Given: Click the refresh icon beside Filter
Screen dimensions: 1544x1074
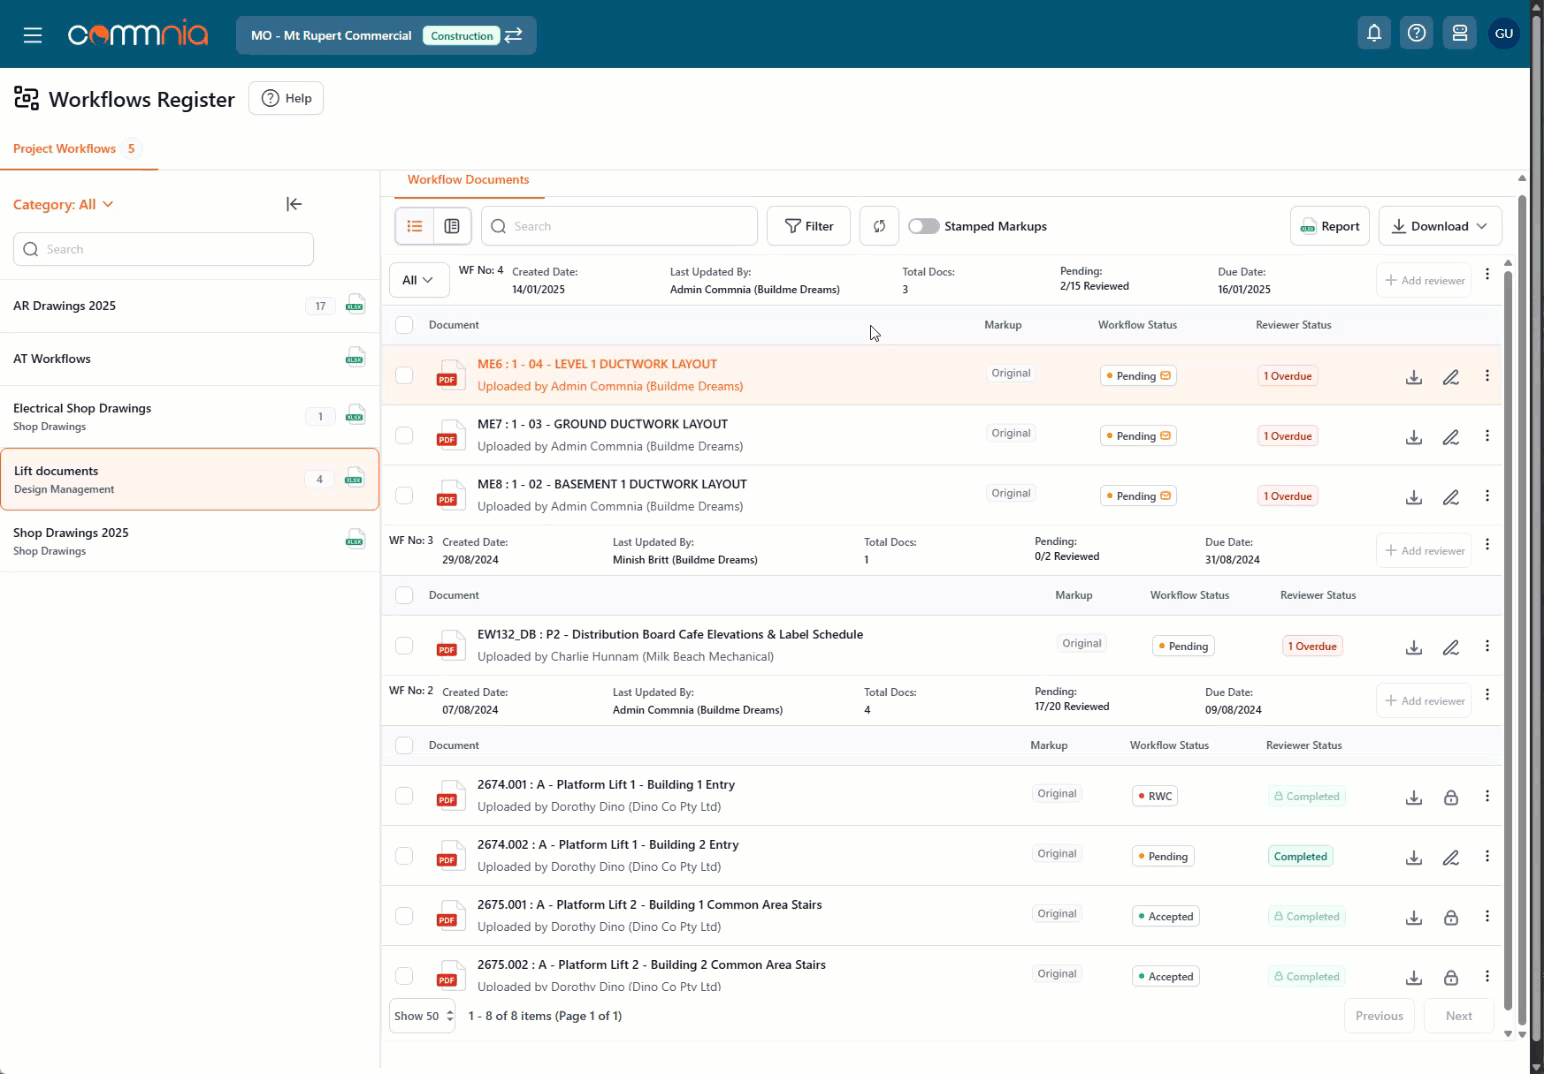Looking at the screenshot, I should [879, 226].
